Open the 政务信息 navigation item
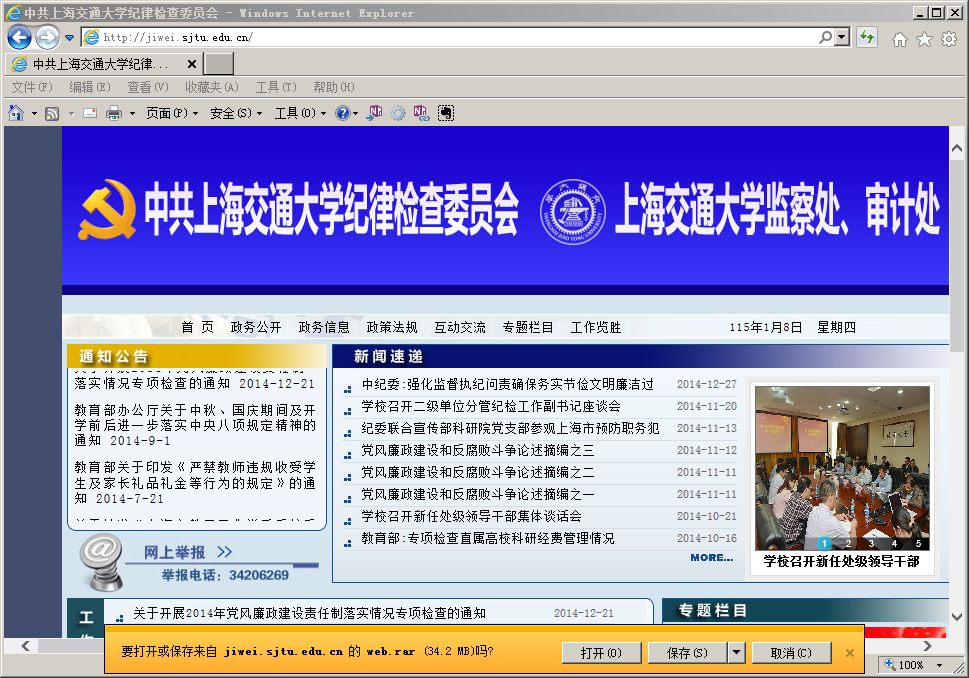This screenshot has height=678, width=969. coord(324,328)
